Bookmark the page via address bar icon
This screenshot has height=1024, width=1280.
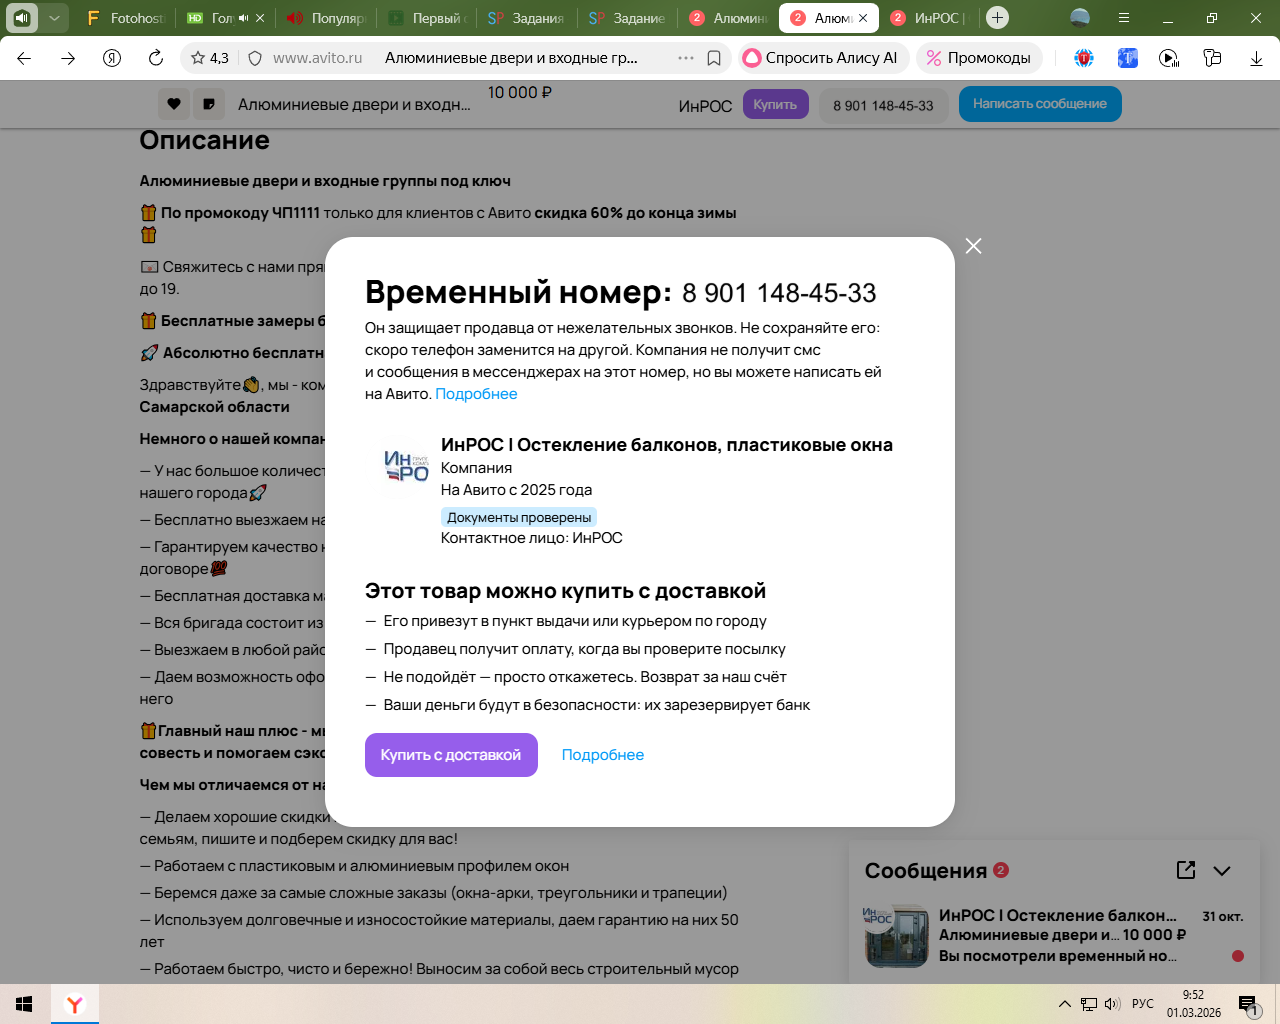714,58
